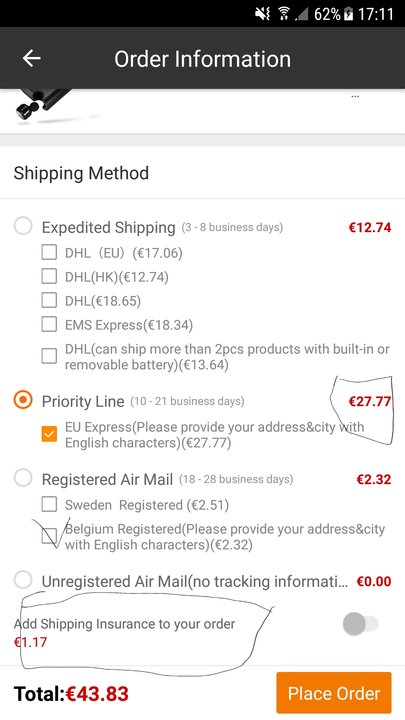Tap the back arrow icon
This screenshot has width=405, height=720.
point(32,58)
